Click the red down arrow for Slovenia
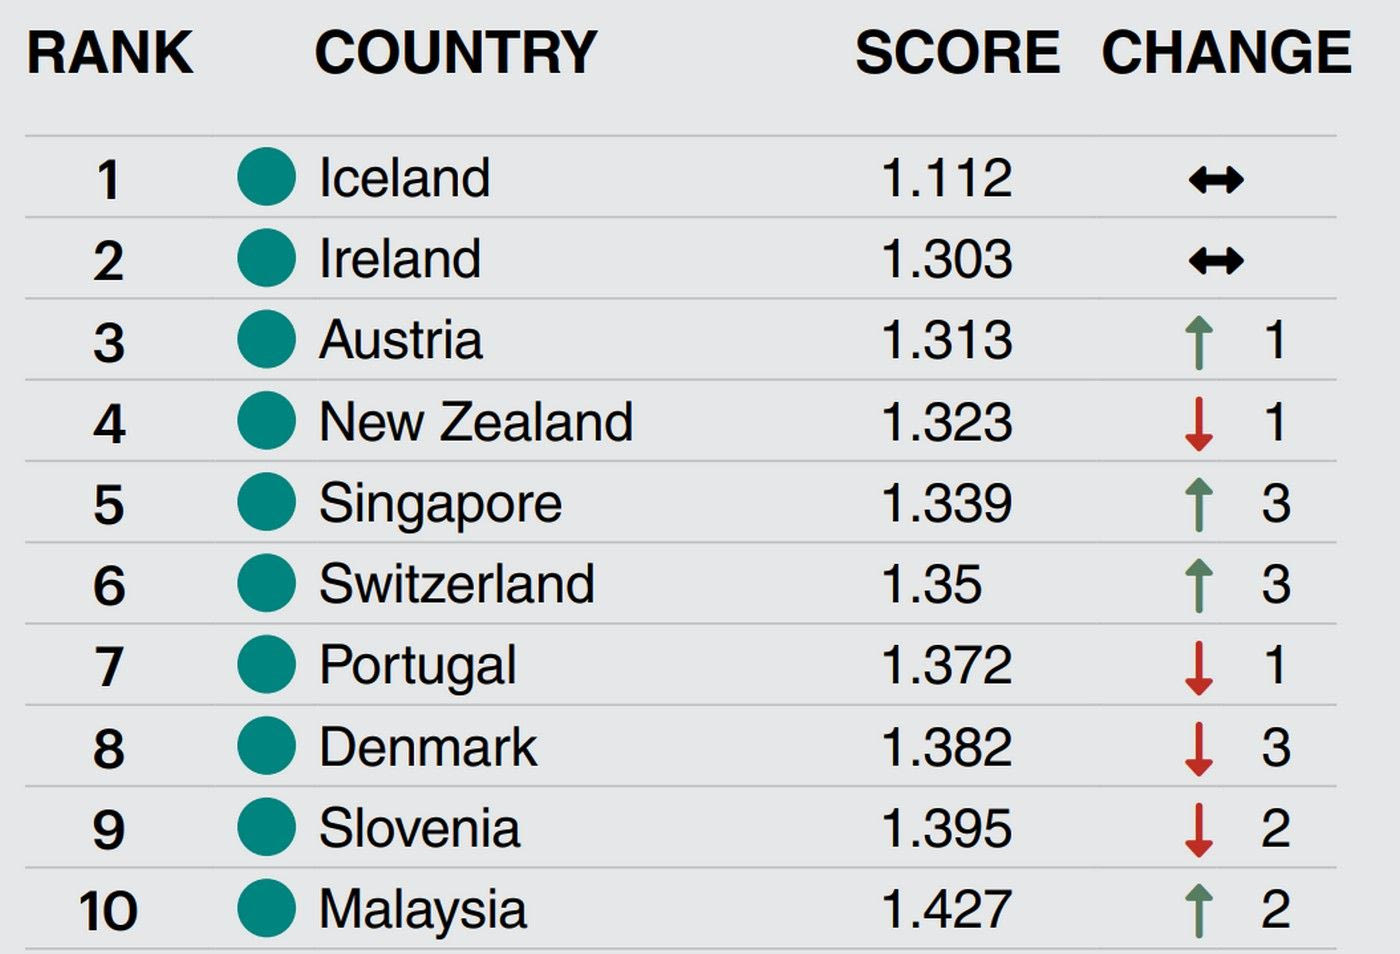Screen dimensions: 1400x954 1198,830
